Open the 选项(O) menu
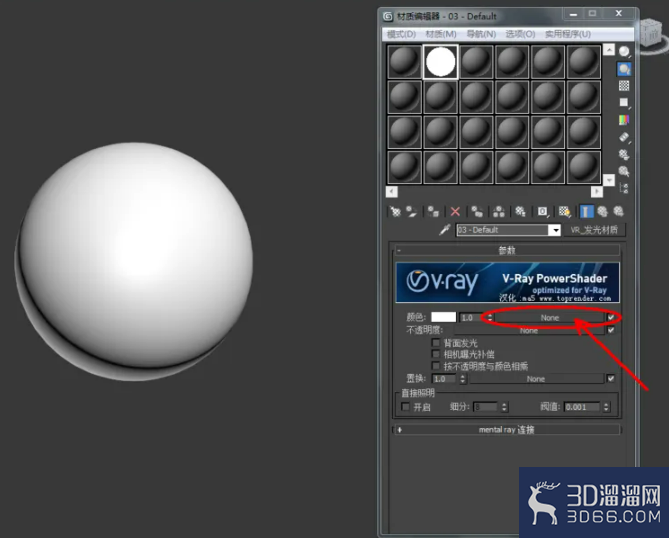Image resolution: width=669 pixels, height=538 pixels. (x=520, y=34)
